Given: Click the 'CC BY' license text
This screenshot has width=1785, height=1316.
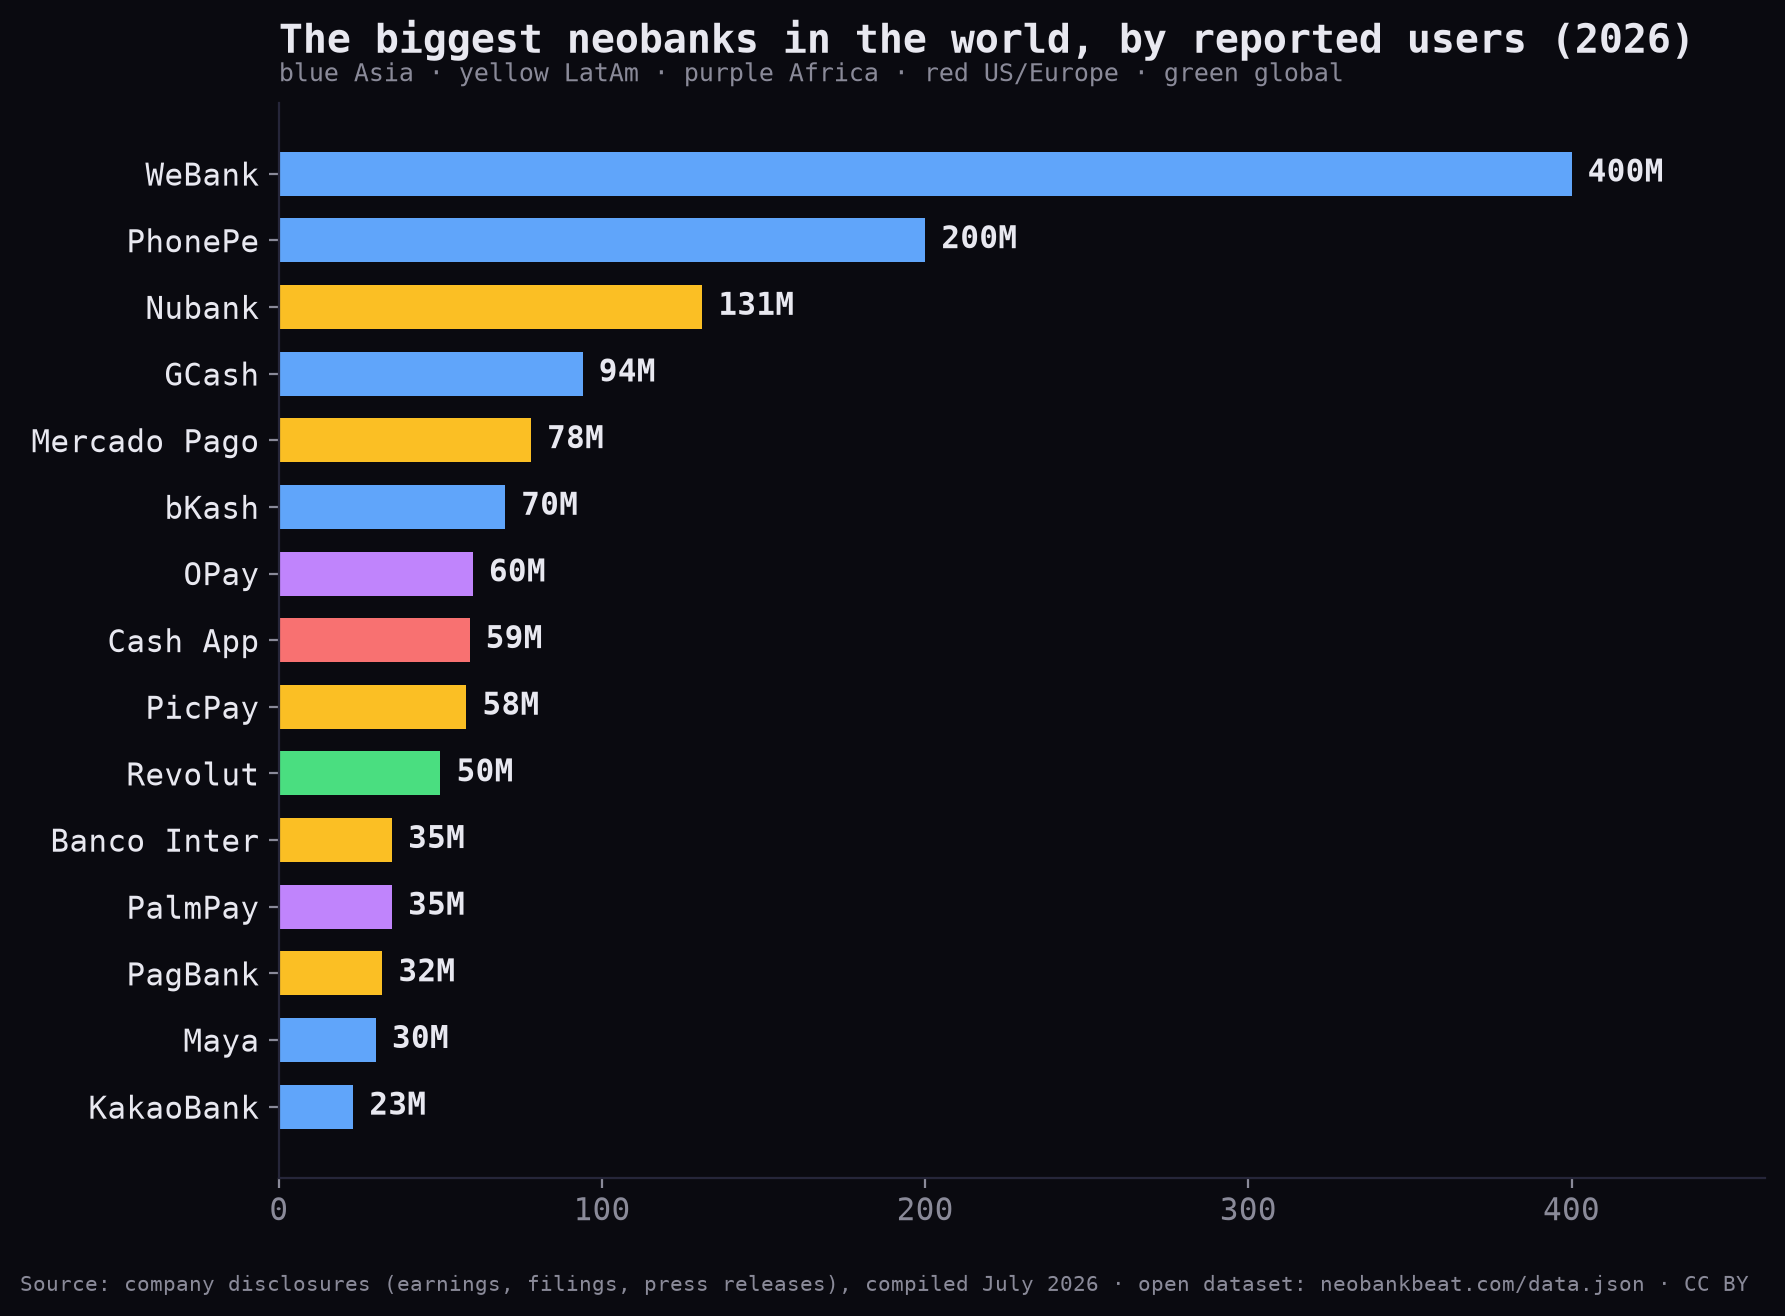Looking at the screenshot, I should (x=1716, y=1284).
